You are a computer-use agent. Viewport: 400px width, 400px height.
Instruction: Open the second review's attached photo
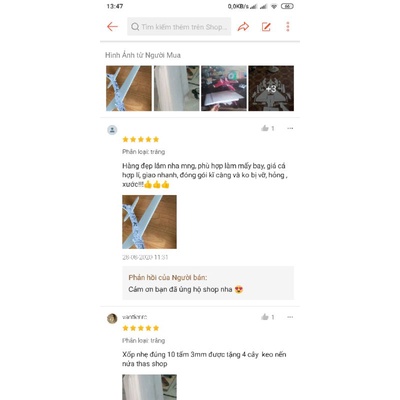149,387
